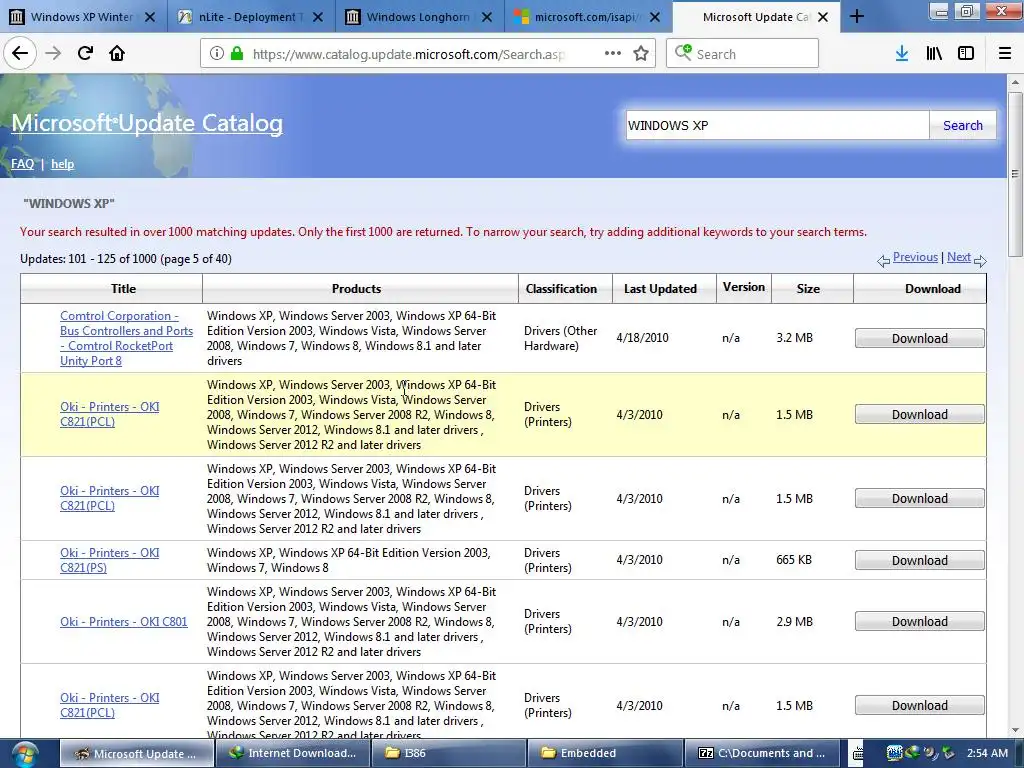Image resolution: width=1024 pixels, height=768 pixels.
Task: Open the Oki - Printers - OKI C801 link
Action: [x=123, y=622]
